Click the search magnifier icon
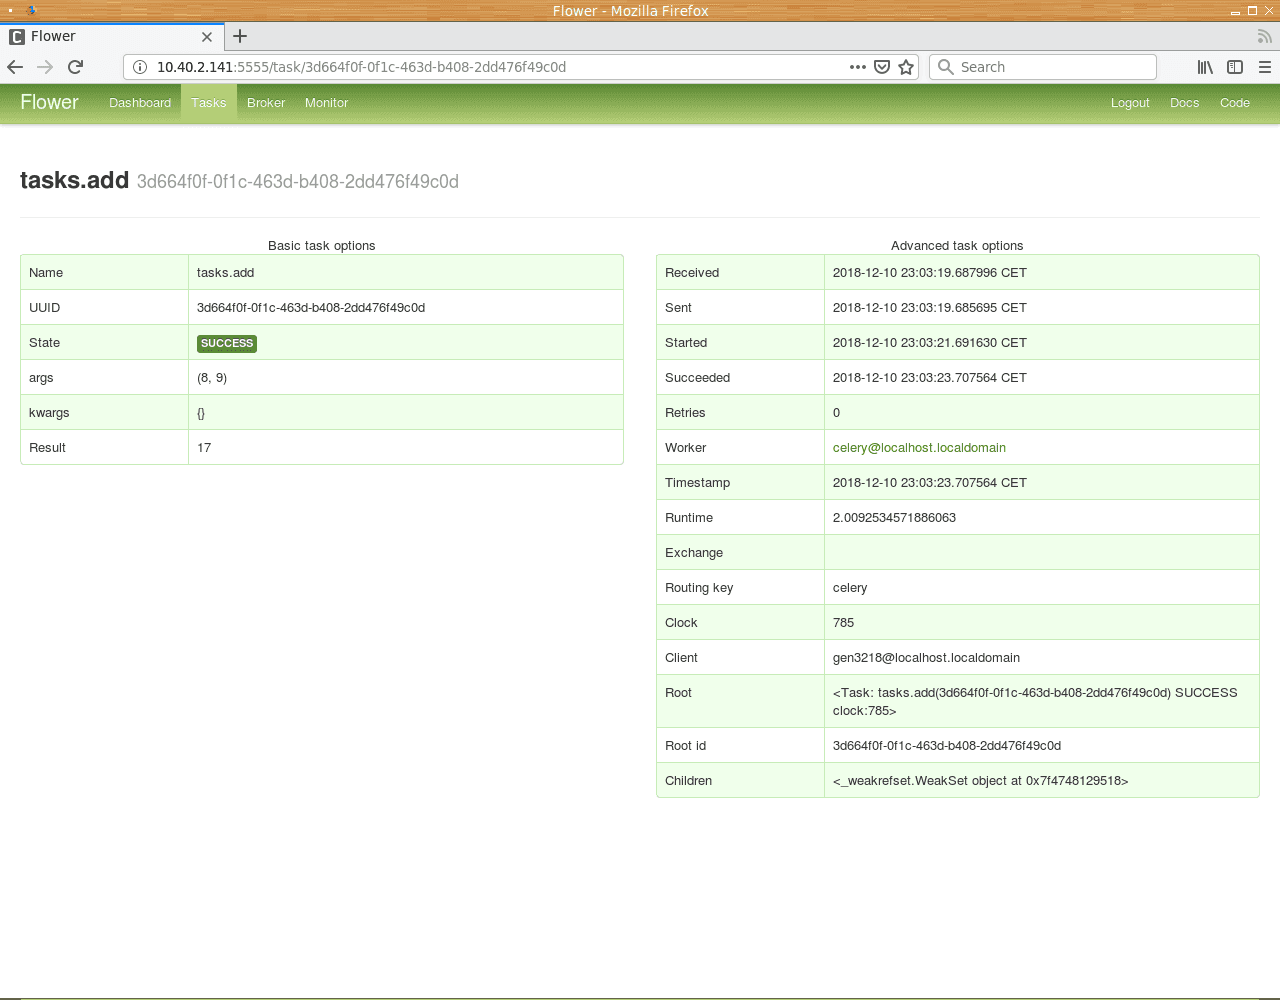The height and width of the screenshot is (1000, 1280). tap(945, 67)
